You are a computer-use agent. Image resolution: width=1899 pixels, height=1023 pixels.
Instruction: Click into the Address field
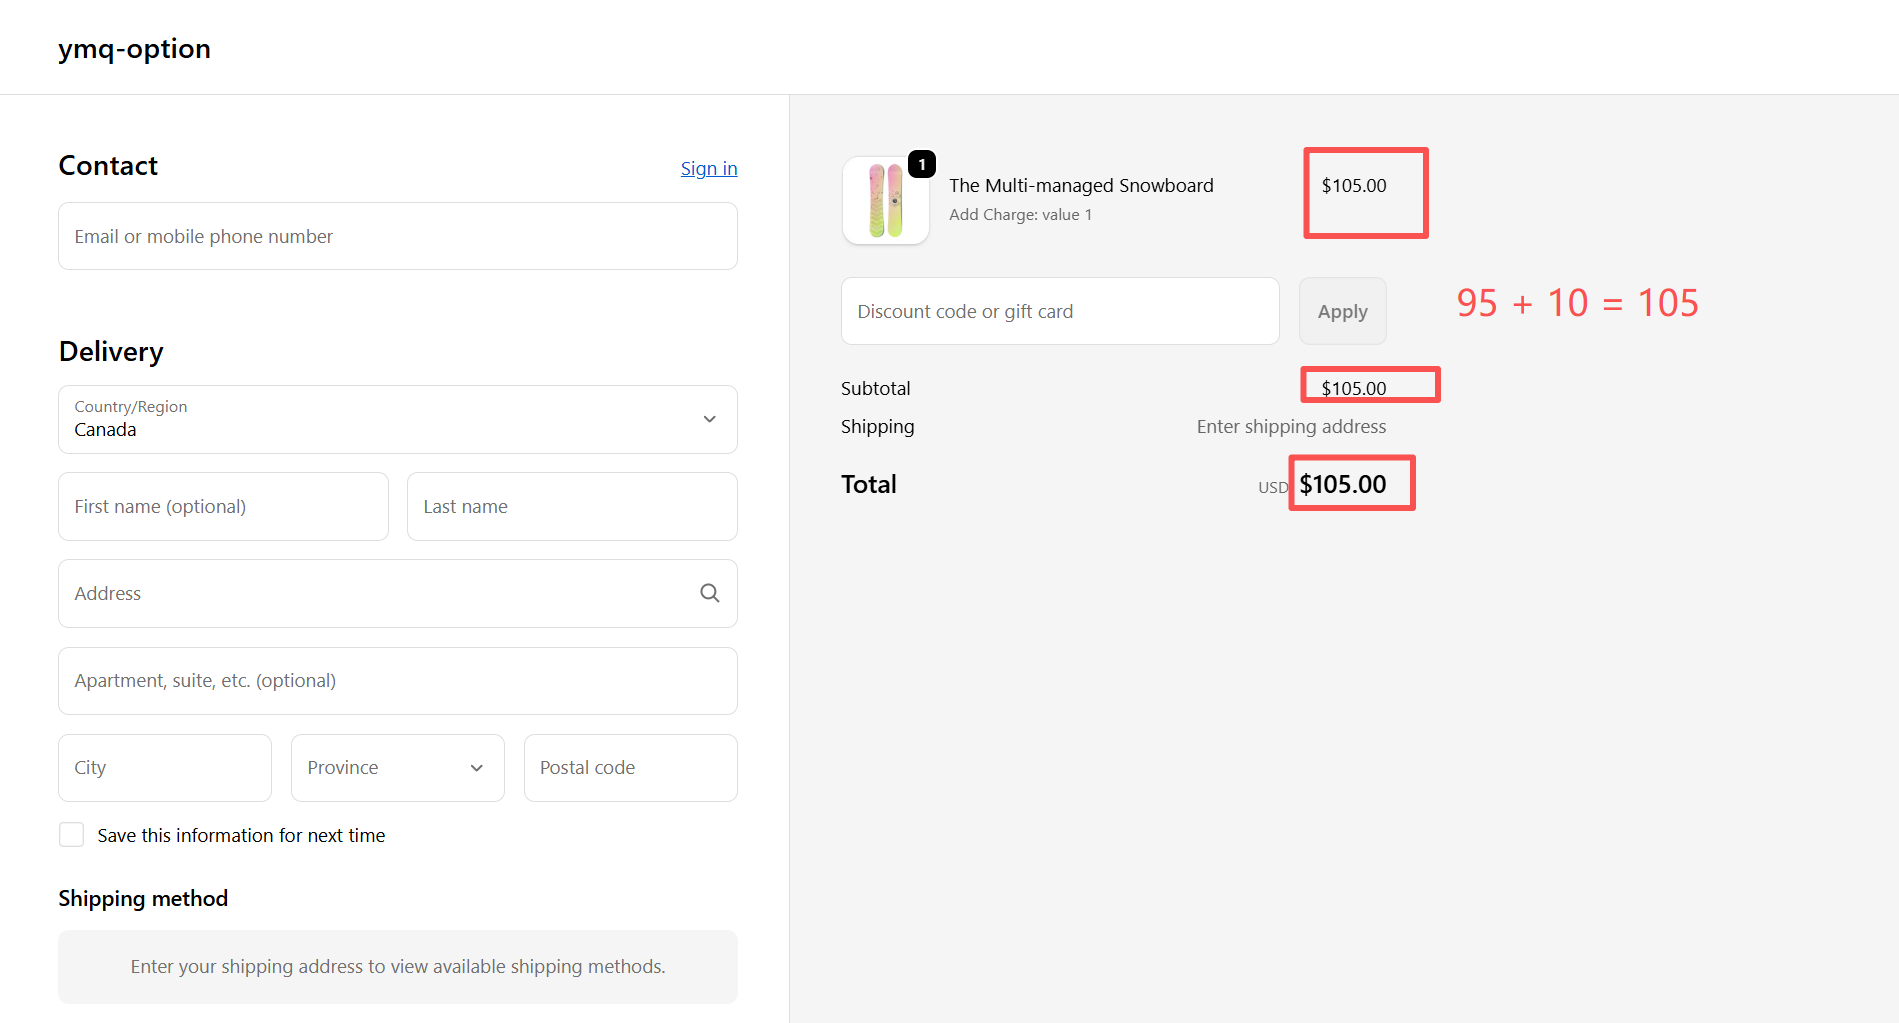coord(380,594)
